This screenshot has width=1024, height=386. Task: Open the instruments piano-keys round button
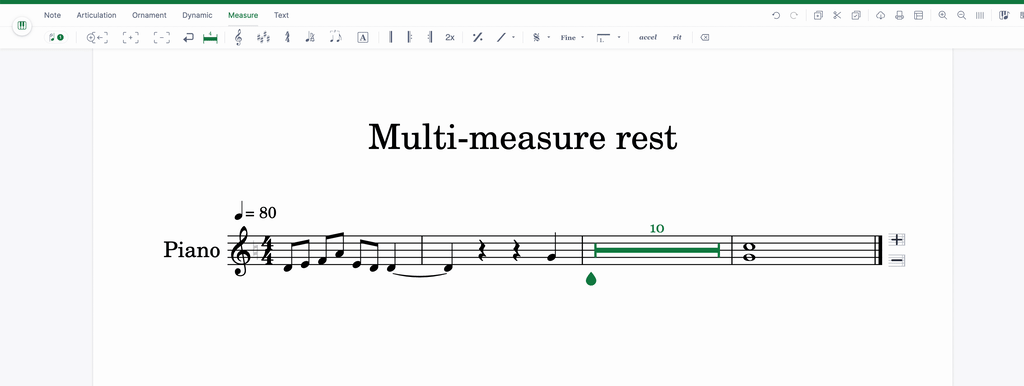click(22, 26)
